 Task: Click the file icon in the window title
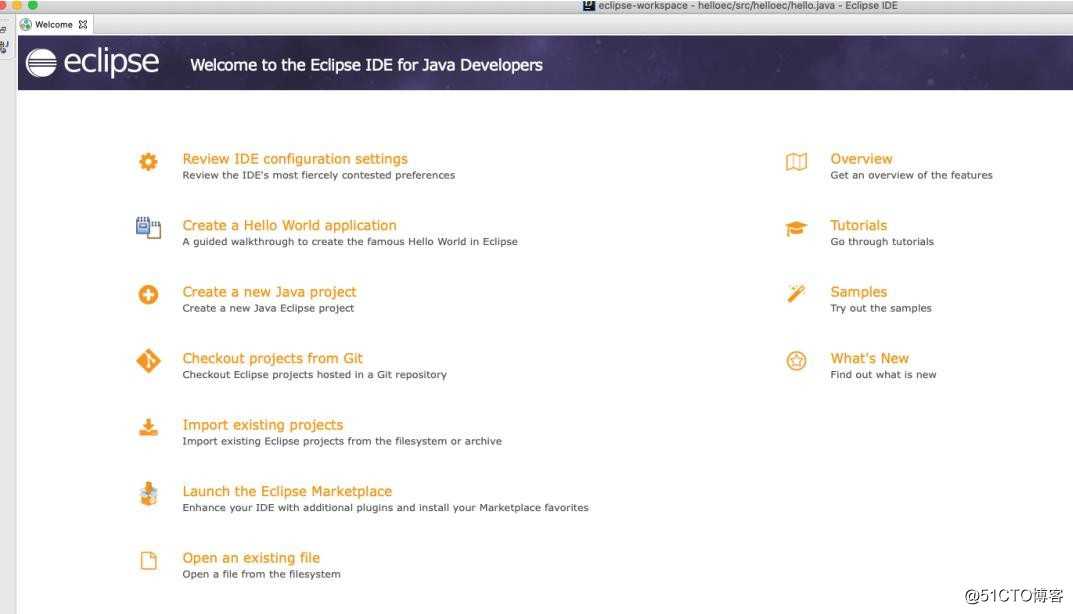point(589,5)
